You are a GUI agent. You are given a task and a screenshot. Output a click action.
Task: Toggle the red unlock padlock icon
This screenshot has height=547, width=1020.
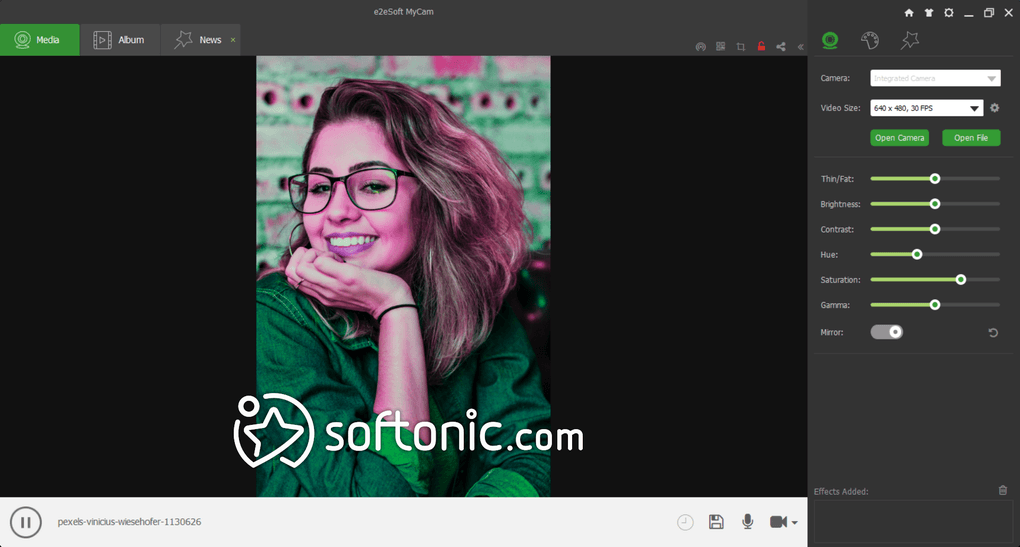(761, 46)
